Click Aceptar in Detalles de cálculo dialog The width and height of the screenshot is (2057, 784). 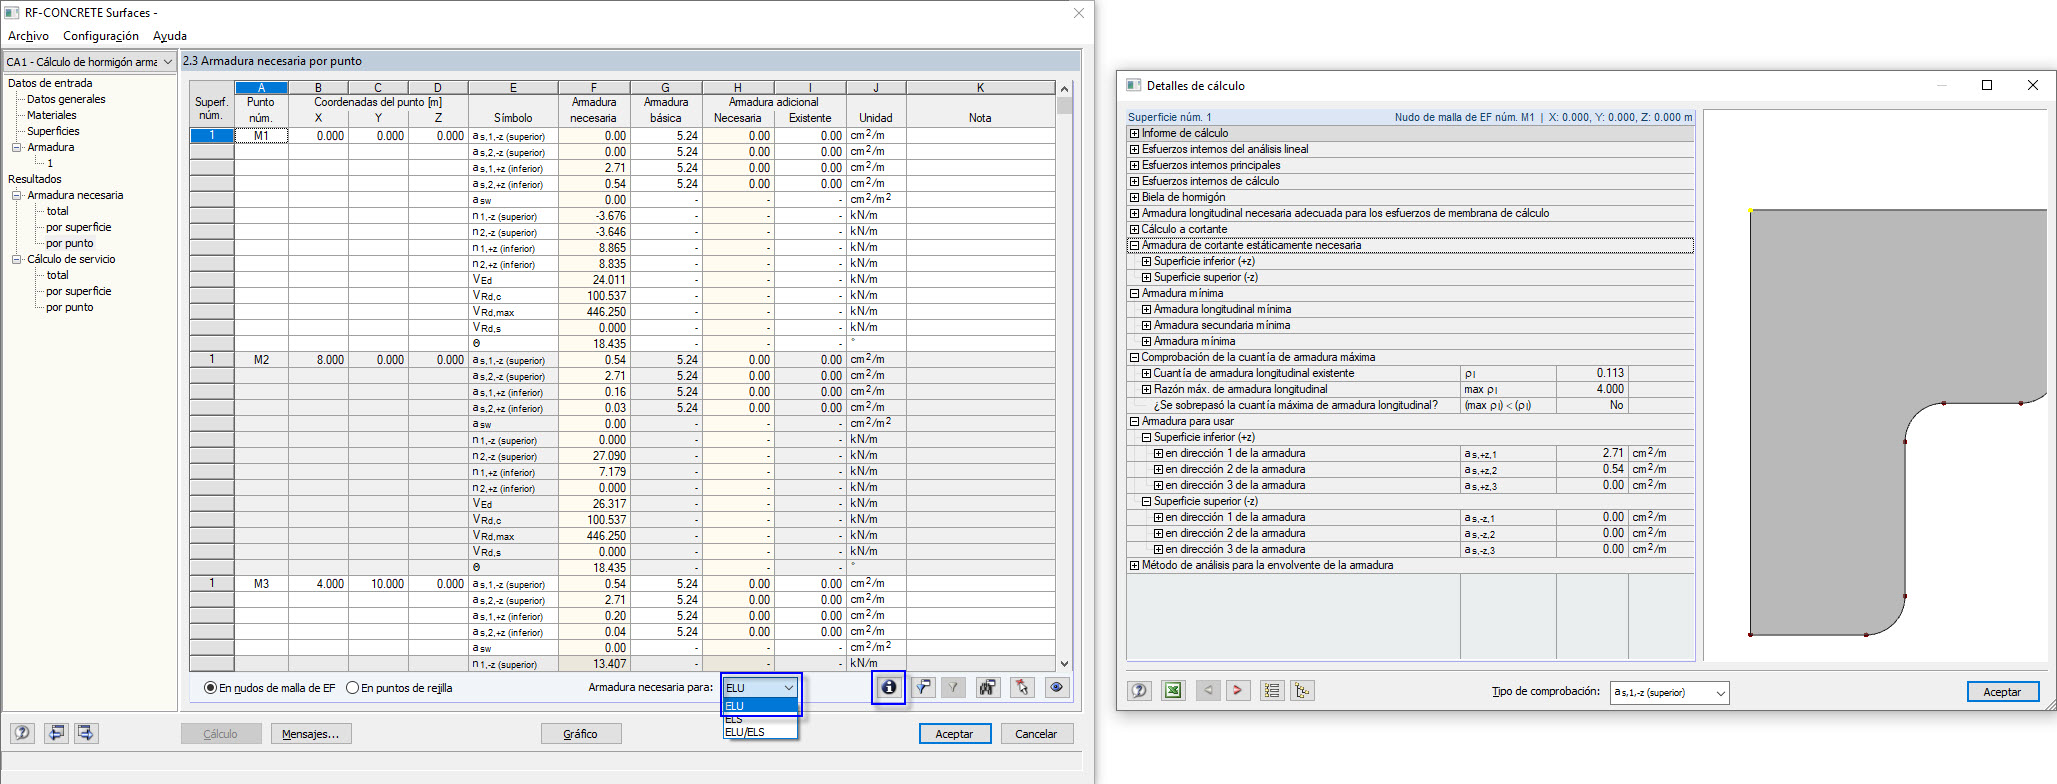click(2002, 692)
